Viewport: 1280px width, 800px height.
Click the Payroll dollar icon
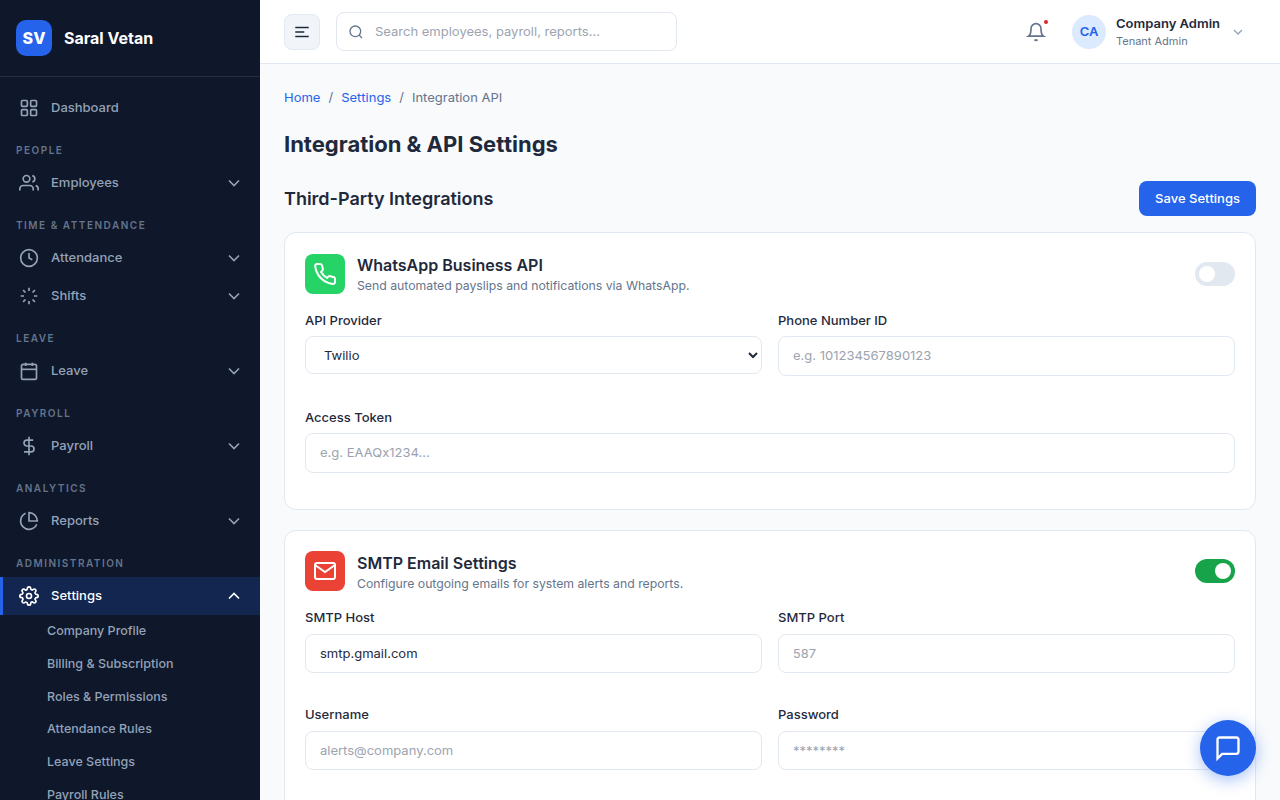[29, 446]
